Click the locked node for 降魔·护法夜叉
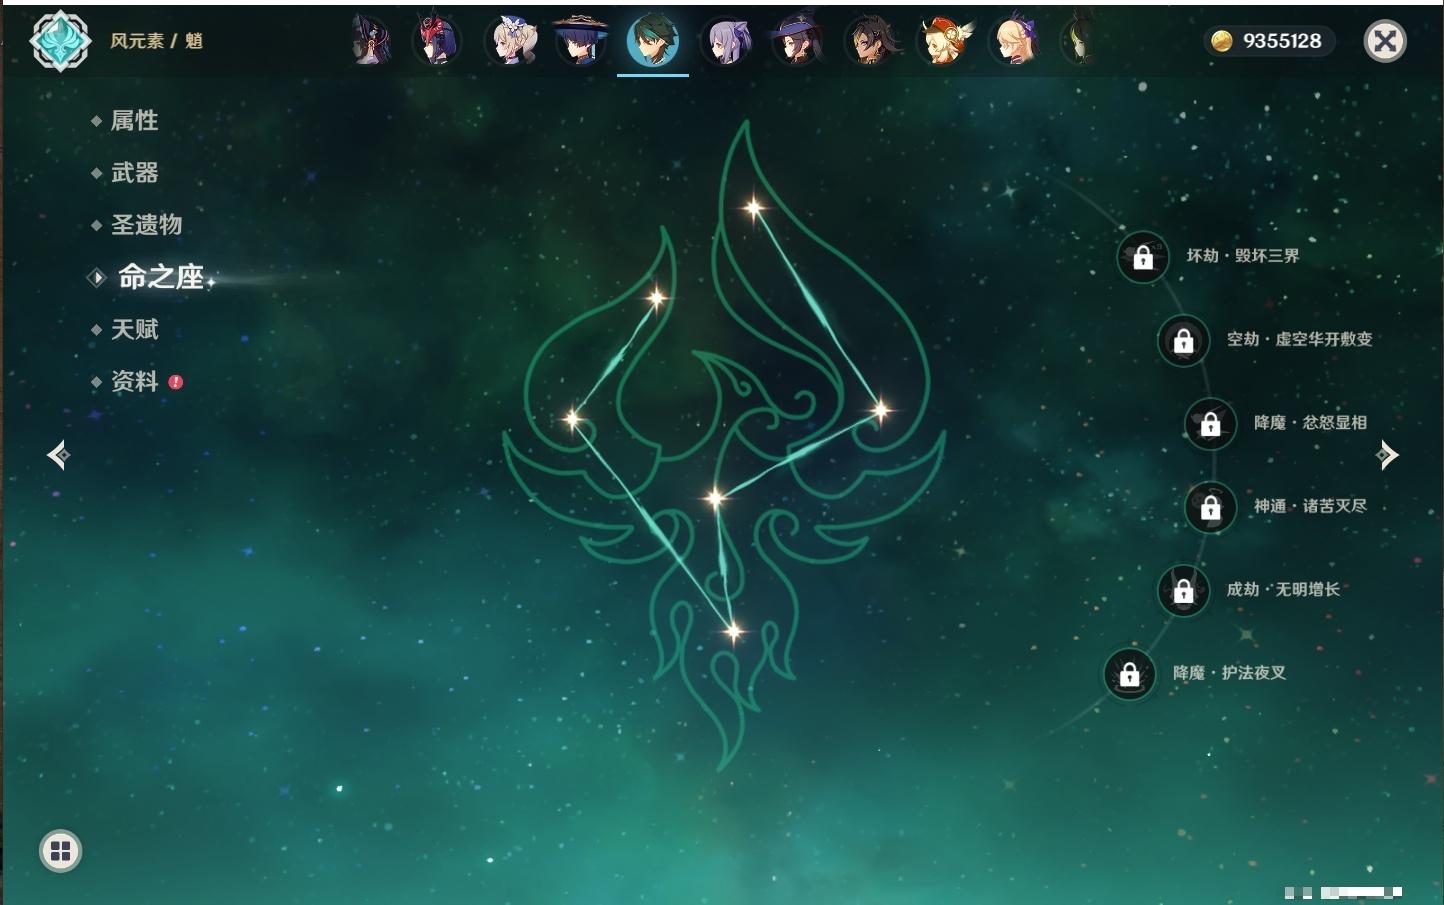 click(x=1129, y=674)
